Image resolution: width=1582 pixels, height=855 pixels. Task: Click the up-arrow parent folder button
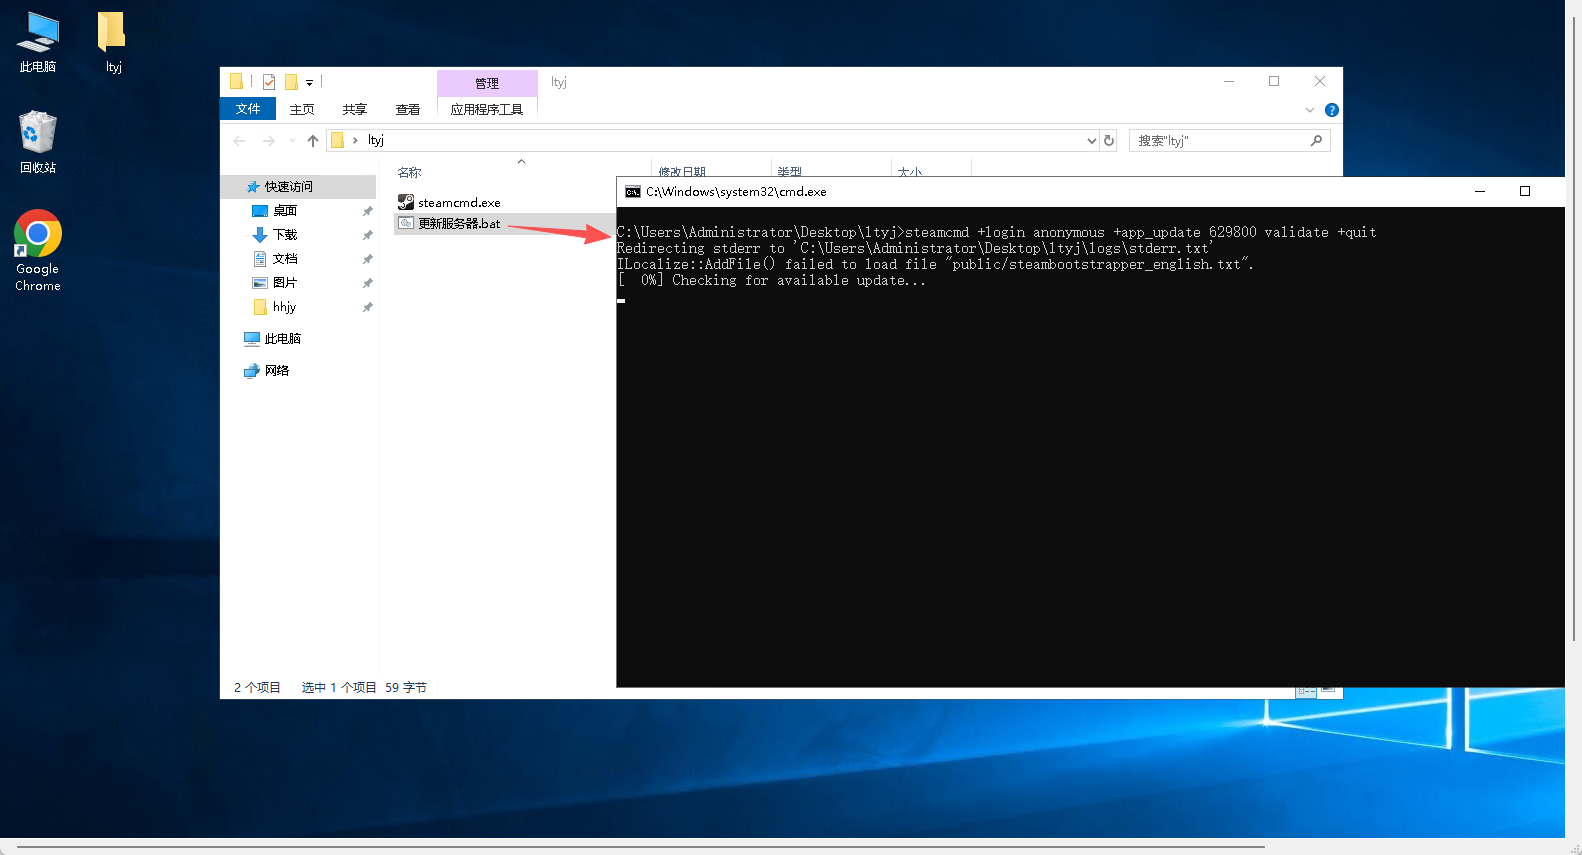tap(313, 141)
